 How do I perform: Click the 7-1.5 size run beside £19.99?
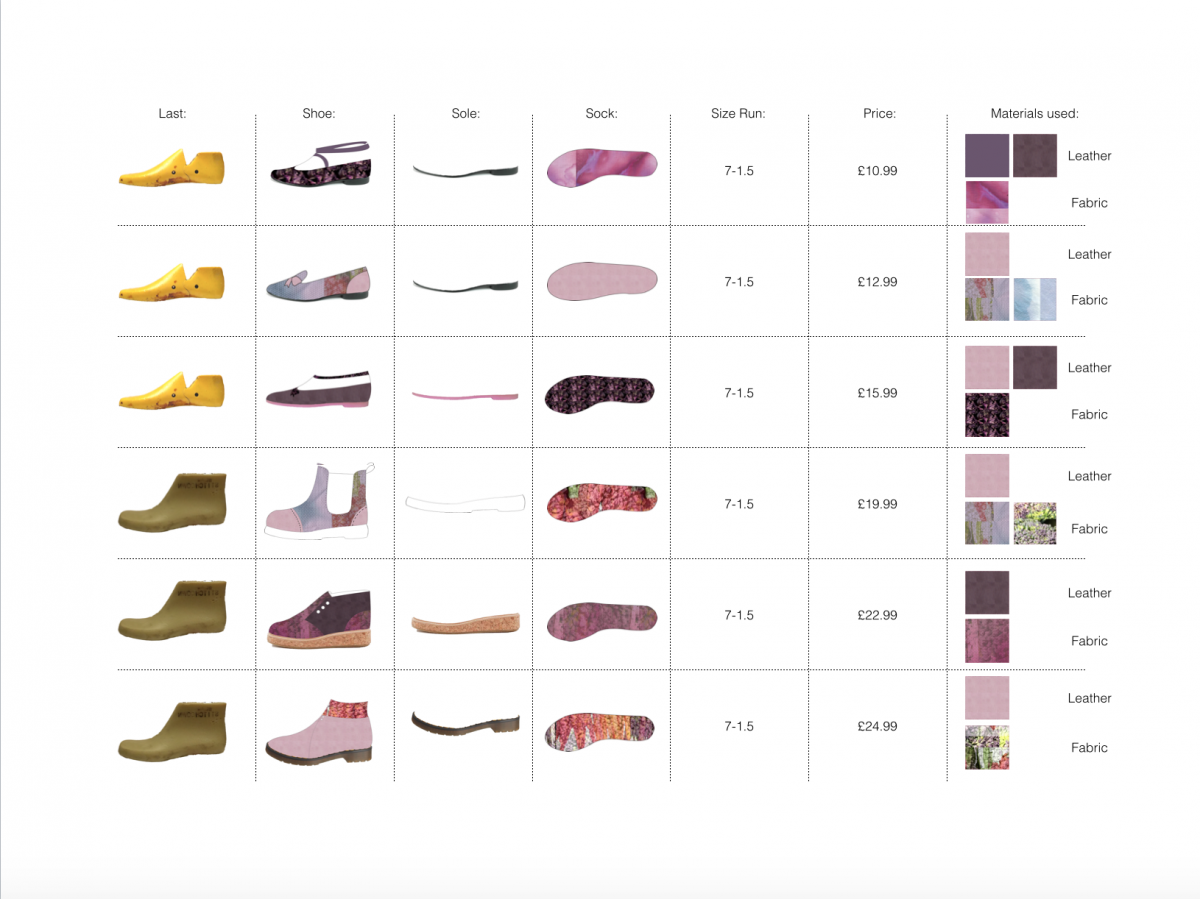click(x=739, y=504)
